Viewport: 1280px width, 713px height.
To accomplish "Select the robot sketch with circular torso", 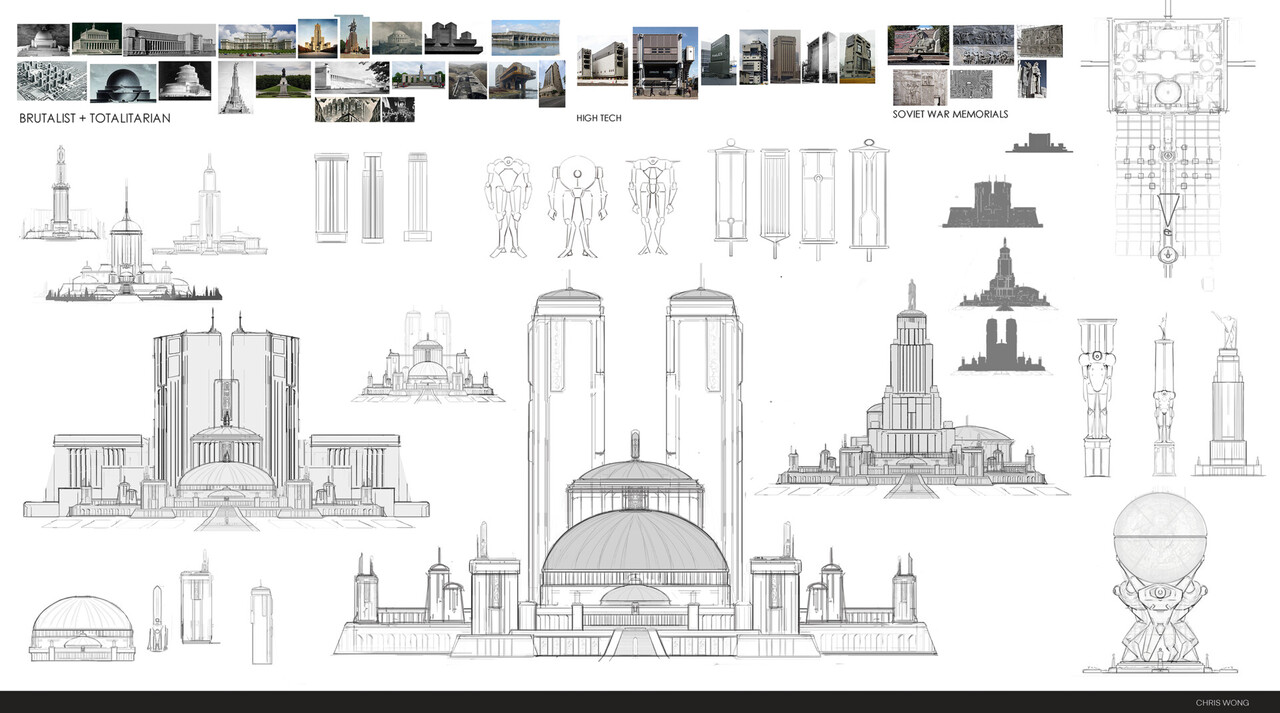I will (578, 206).
